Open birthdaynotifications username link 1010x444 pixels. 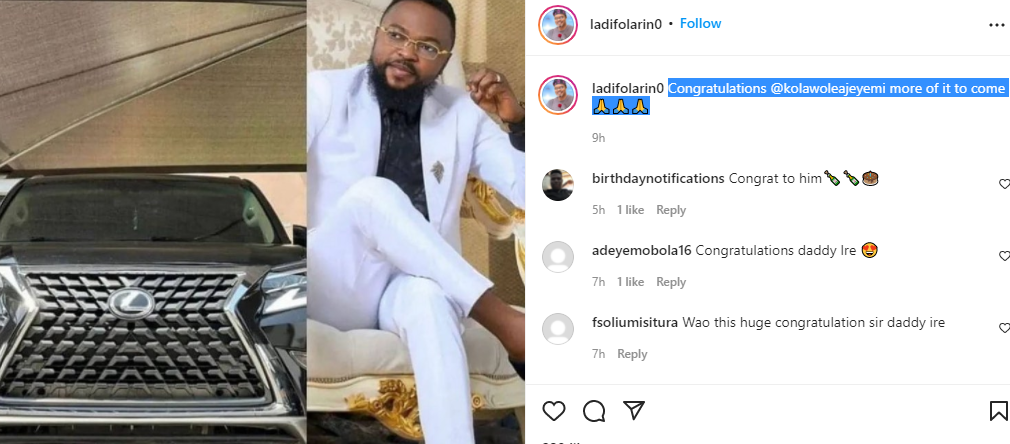[657, 178]
